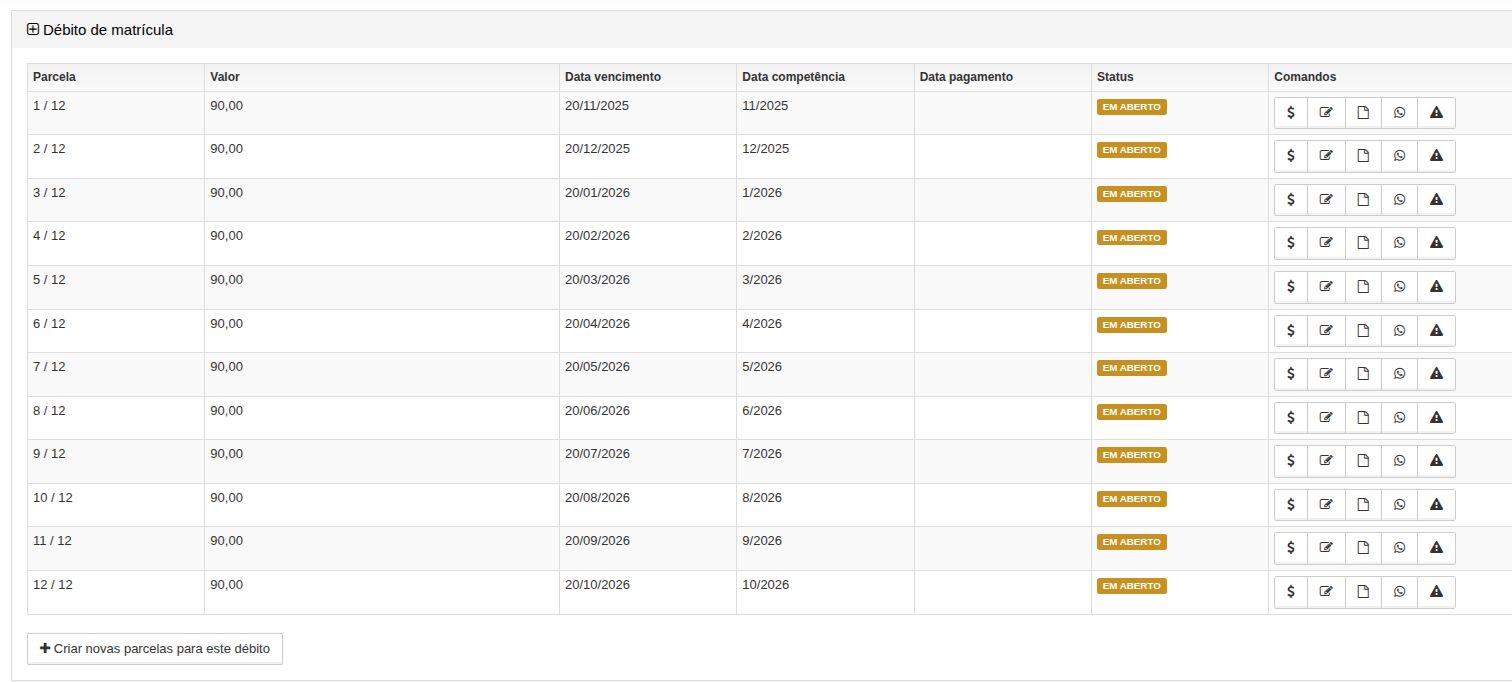Select the Data vencimento column header
Screen dimensions: 1512x682
[613, 77]
